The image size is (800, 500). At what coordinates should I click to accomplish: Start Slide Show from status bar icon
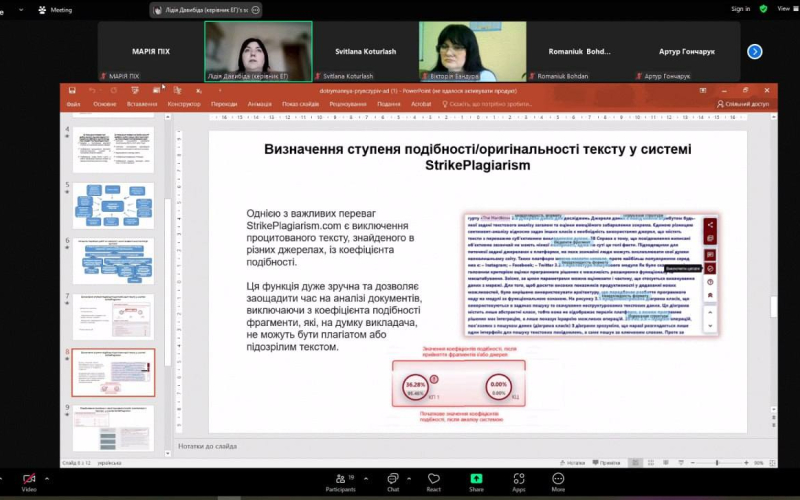pos(681,463)
